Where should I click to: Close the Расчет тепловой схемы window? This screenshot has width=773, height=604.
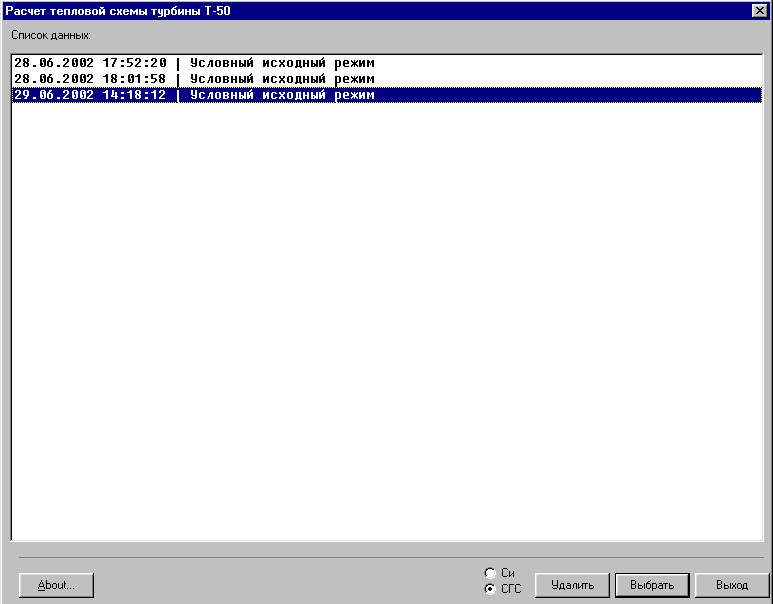pyautogui.click(x=759, y=11)
